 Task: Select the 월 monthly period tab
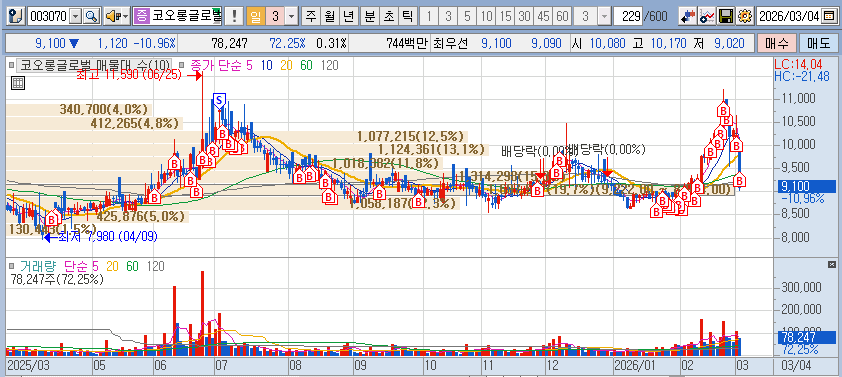click(x=329, y=17)
